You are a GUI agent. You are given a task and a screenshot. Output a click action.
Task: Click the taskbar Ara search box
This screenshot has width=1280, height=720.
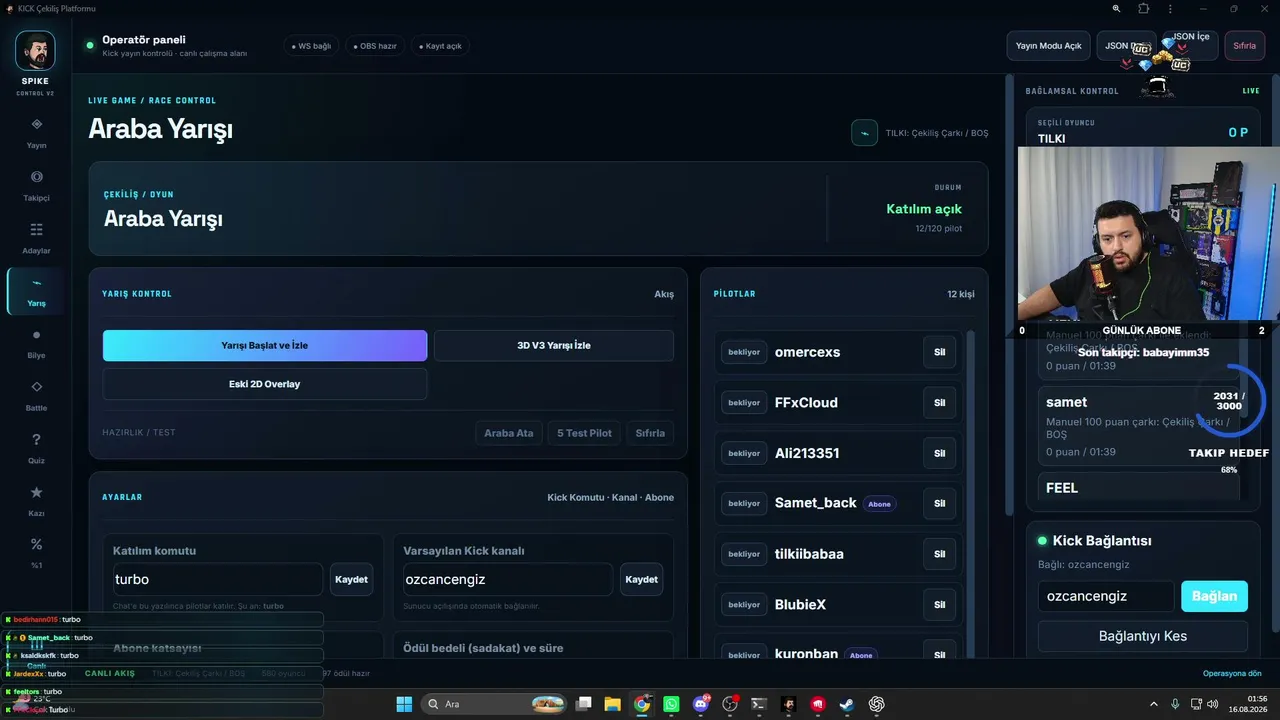coord(495,704)
